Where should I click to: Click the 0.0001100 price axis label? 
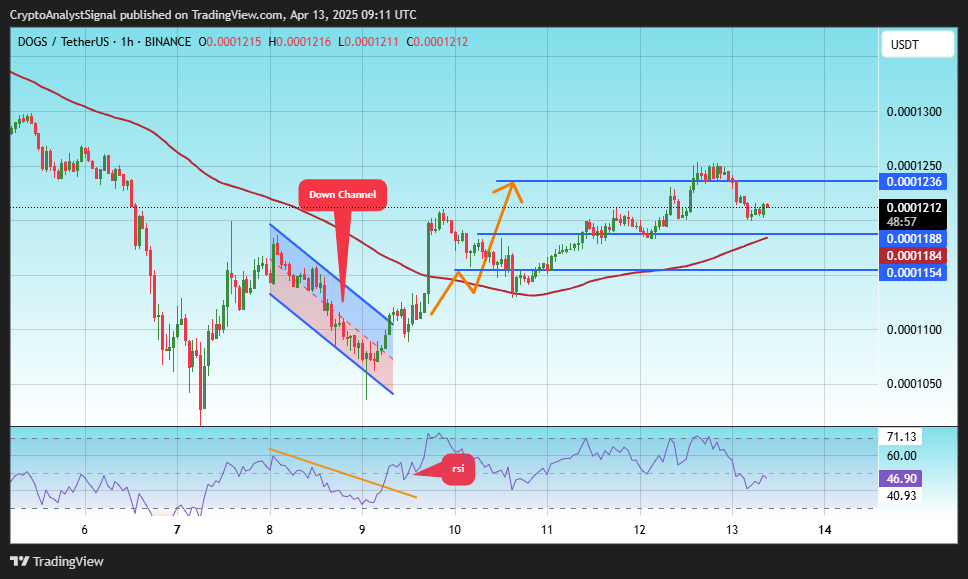pos(914,330)
